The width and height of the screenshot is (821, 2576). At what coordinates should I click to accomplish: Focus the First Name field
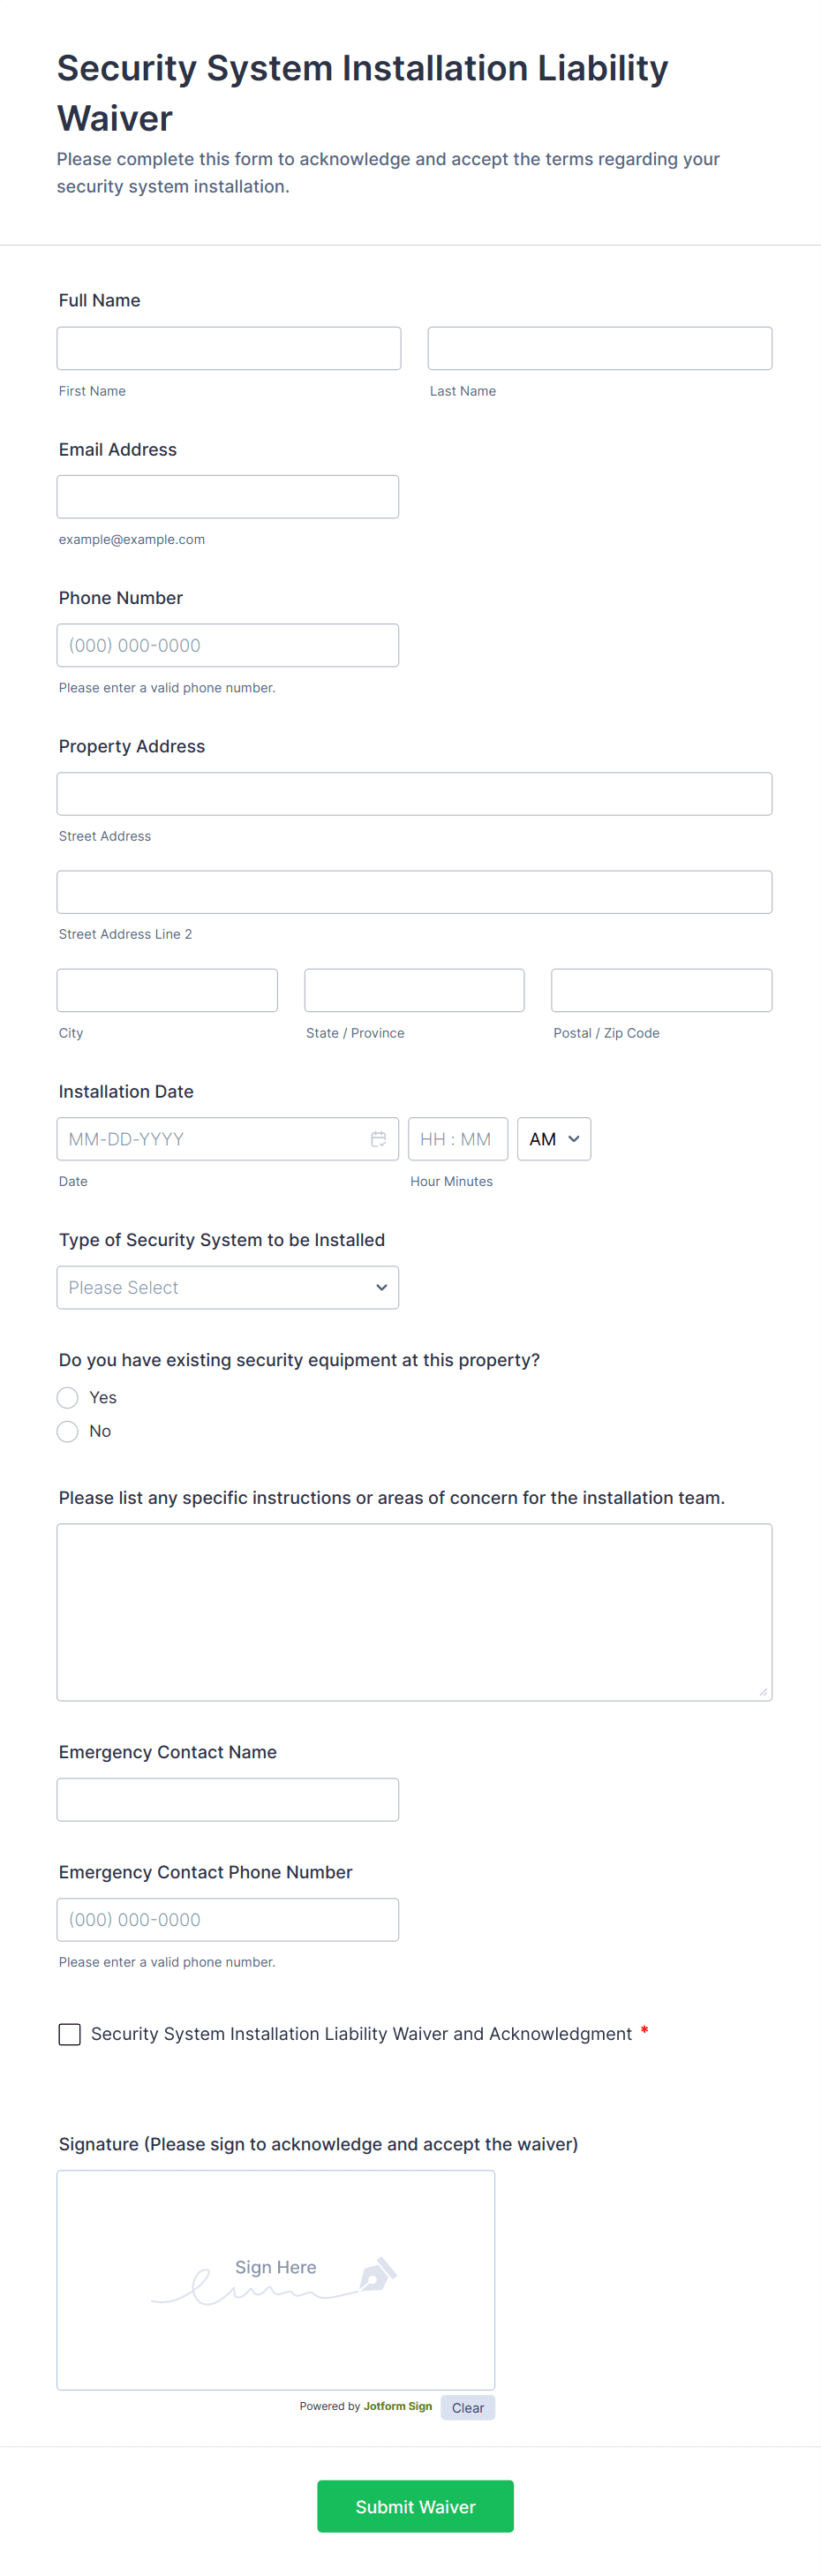(x=228, y=348)
